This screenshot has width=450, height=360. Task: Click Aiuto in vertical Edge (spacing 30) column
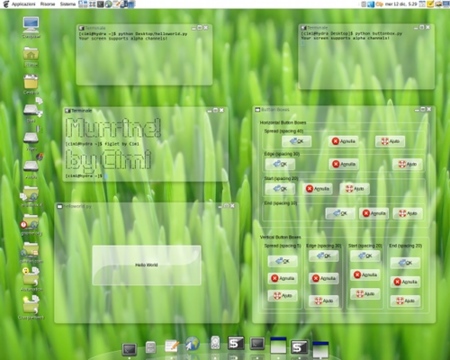[324, 301]
